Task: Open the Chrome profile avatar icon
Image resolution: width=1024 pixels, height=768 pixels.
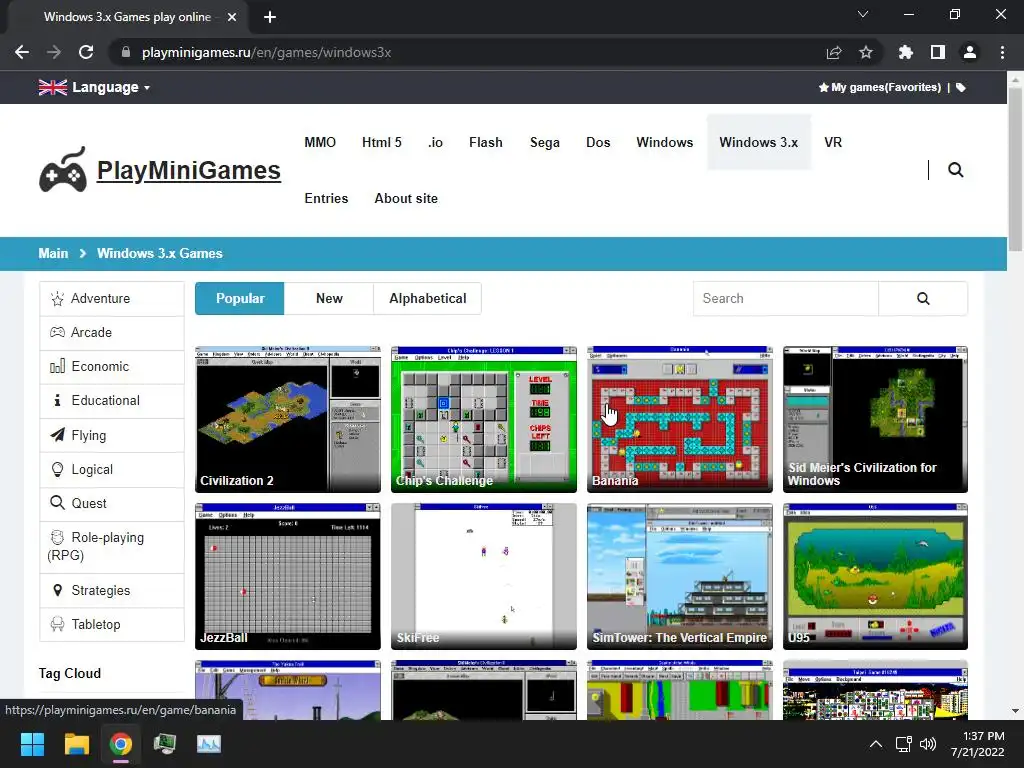Action: pyautogui.click(x=970, y=52)
